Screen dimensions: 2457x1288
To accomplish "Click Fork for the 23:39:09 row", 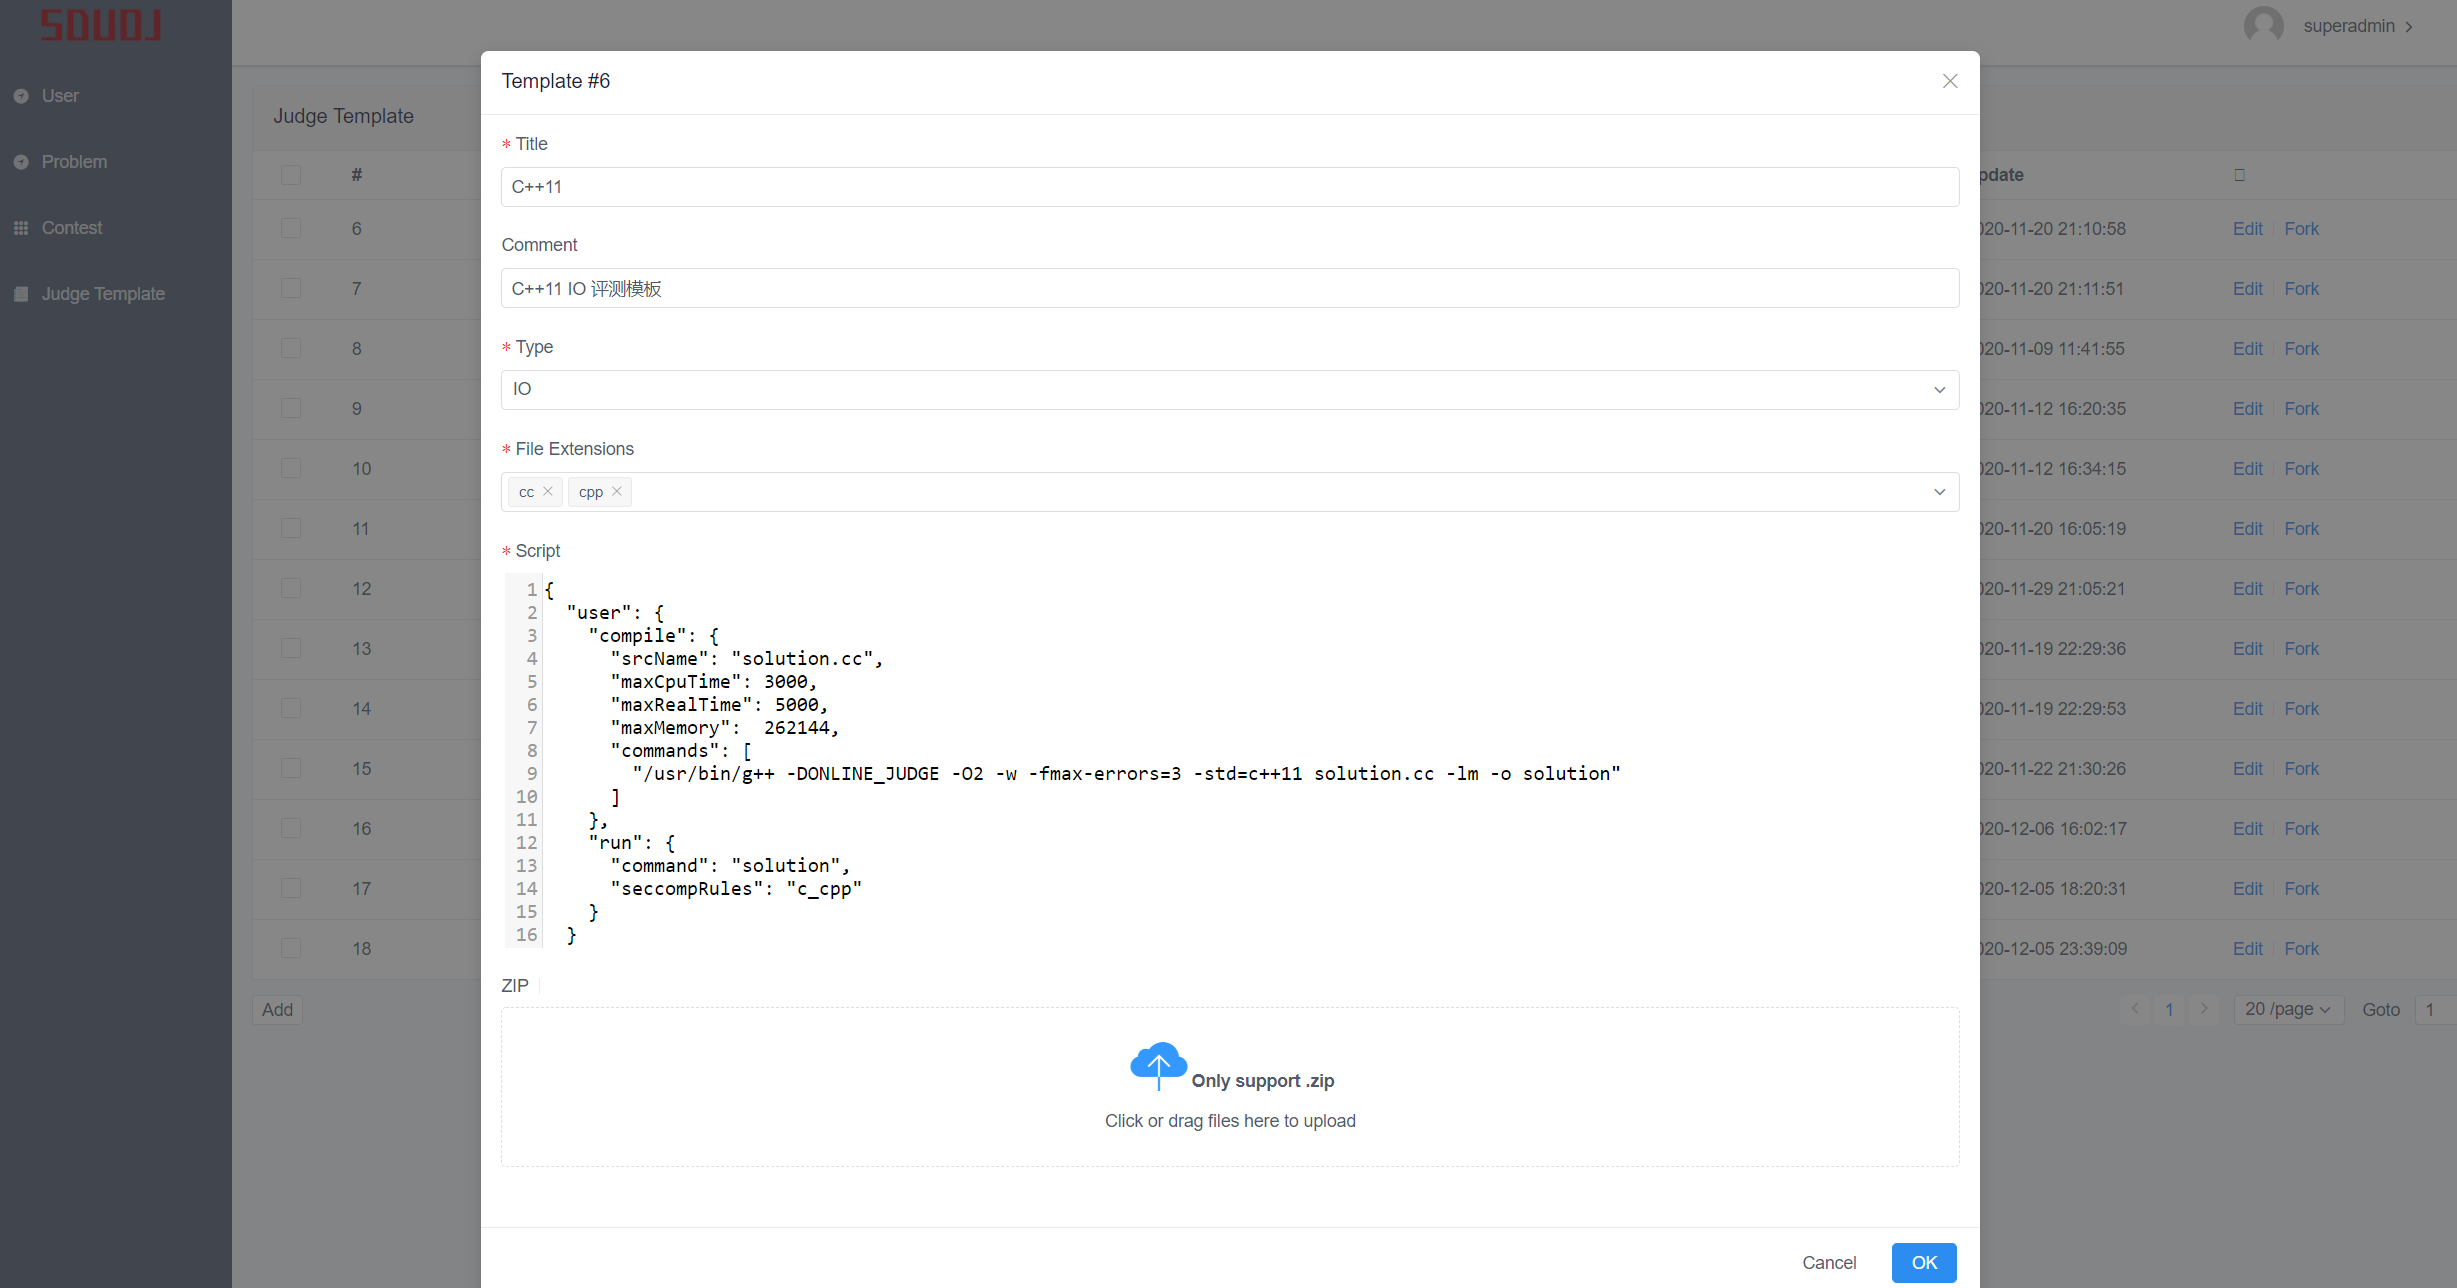I will point(2301,949).
